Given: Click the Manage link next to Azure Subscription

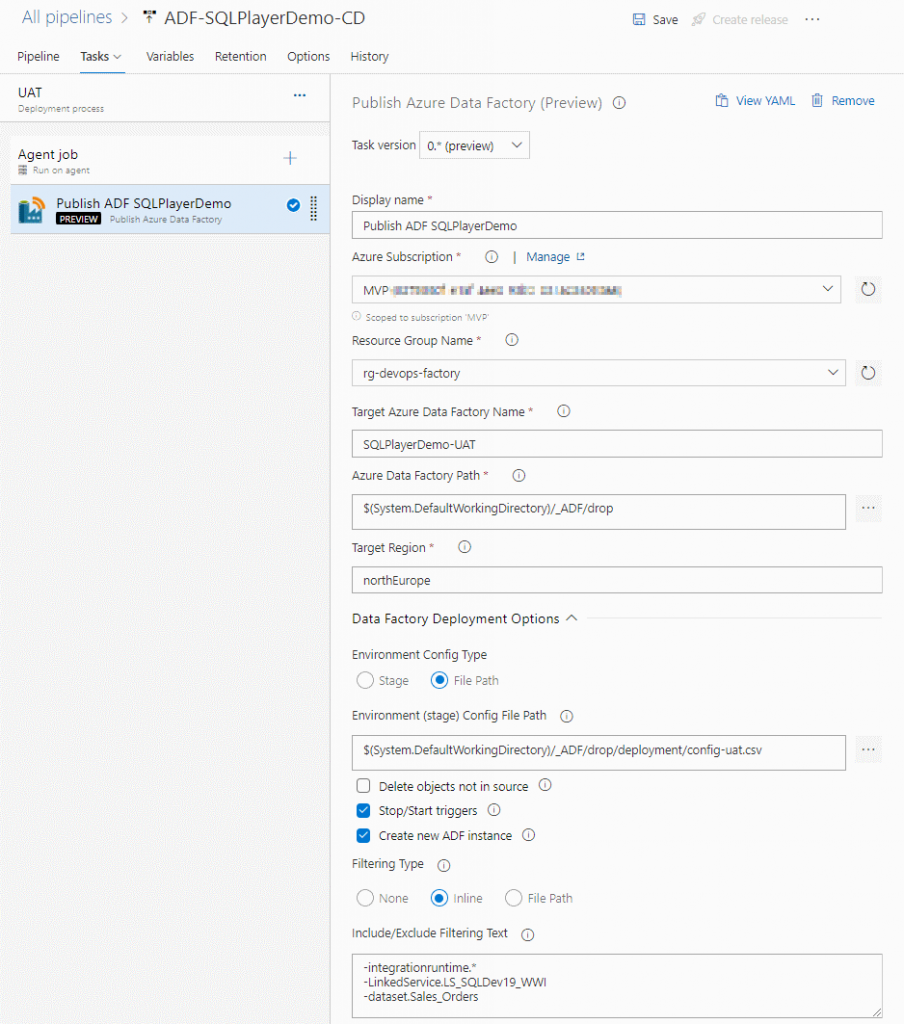Looking at the screenshot, I should [x=548, y=256].
